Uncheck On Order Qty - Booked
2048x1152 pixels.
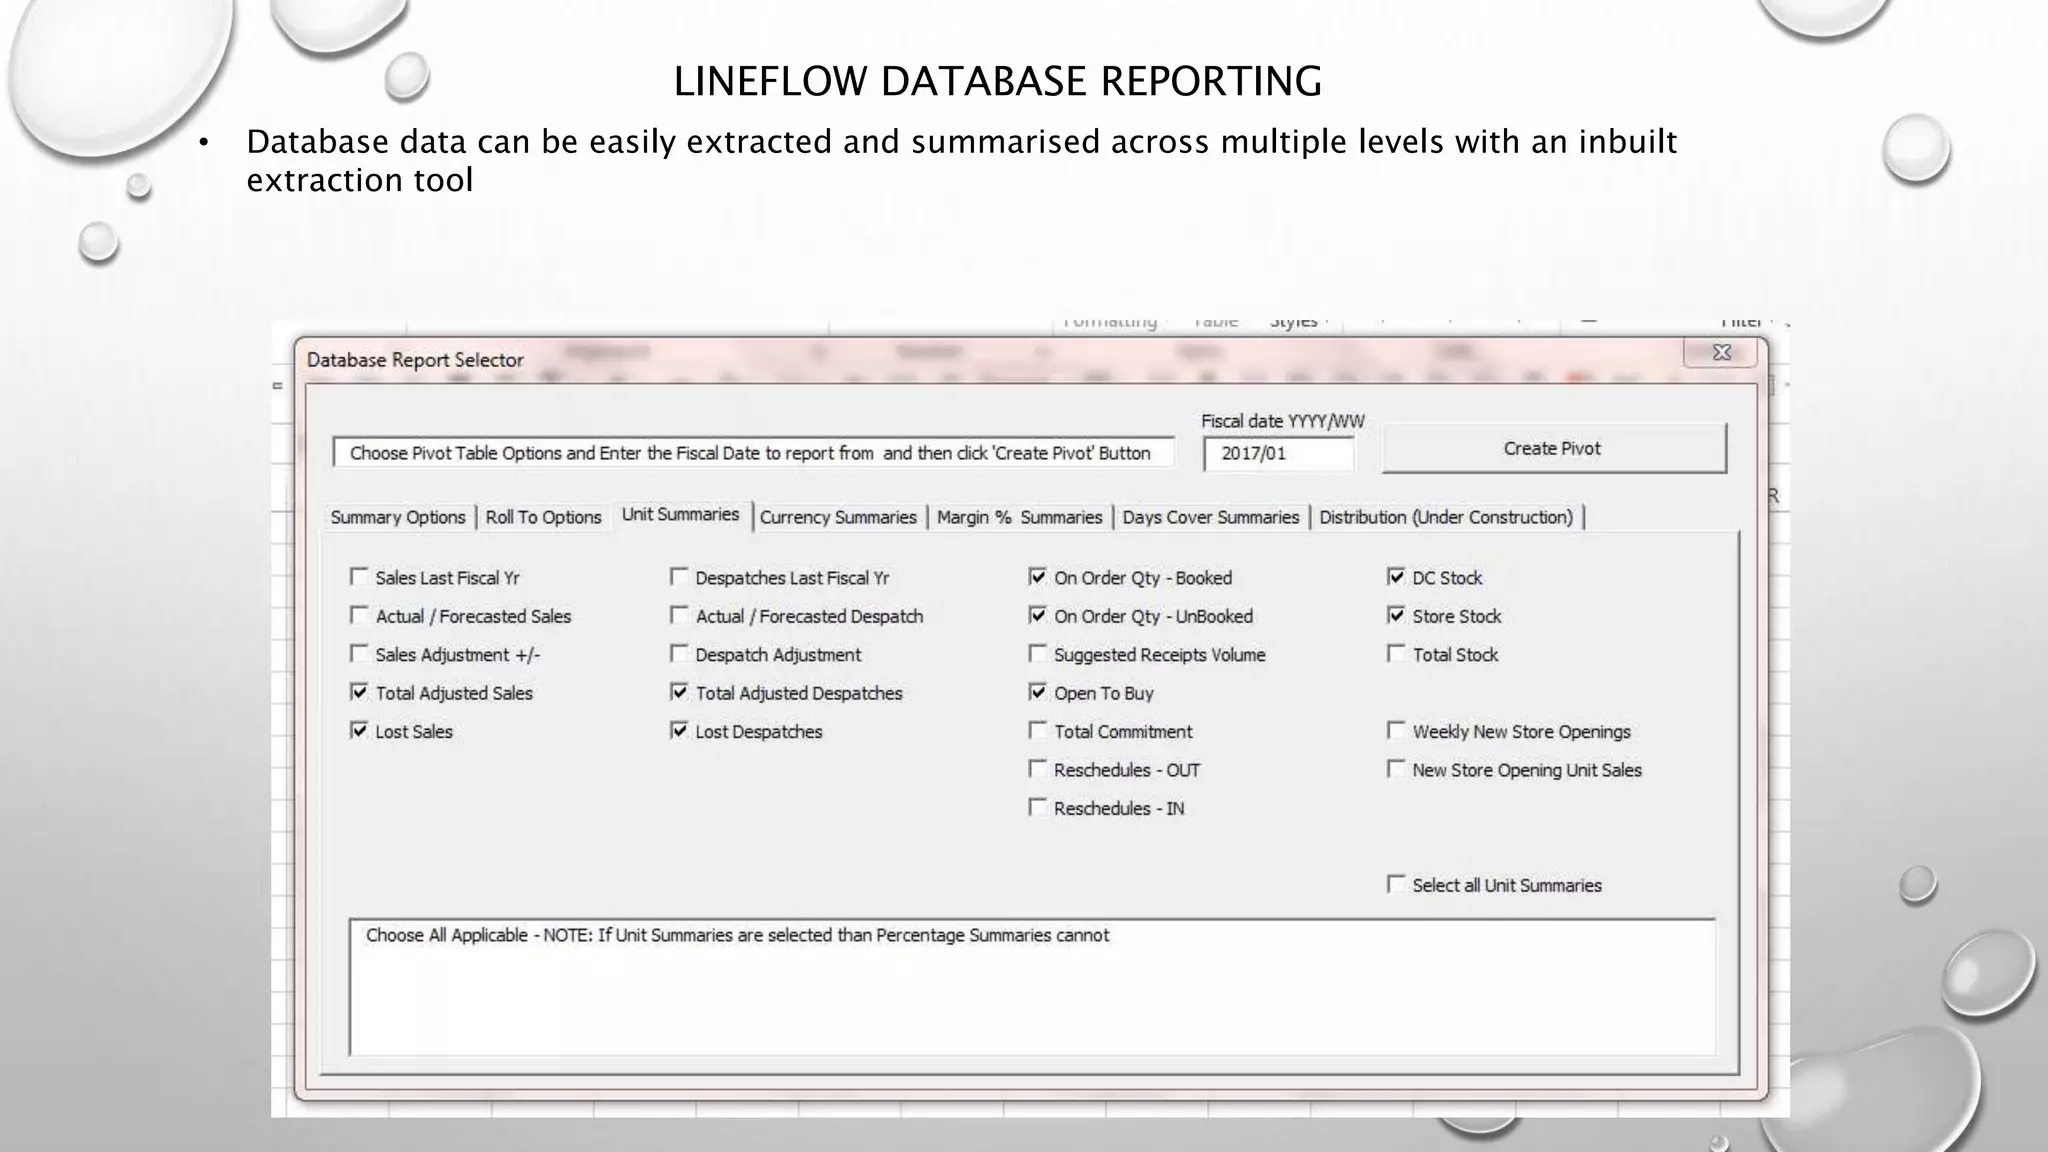tap(1038, 577)
